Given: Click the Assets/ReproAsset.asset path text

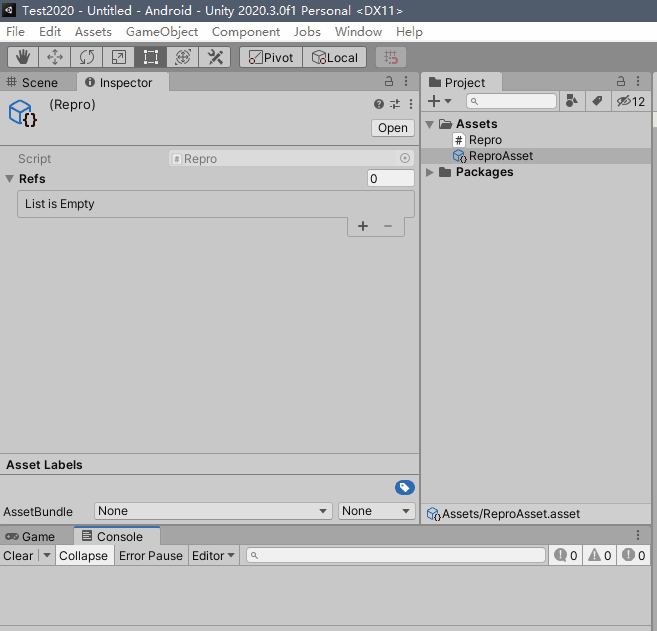Looking at the screenshot, I should (511, 514).
